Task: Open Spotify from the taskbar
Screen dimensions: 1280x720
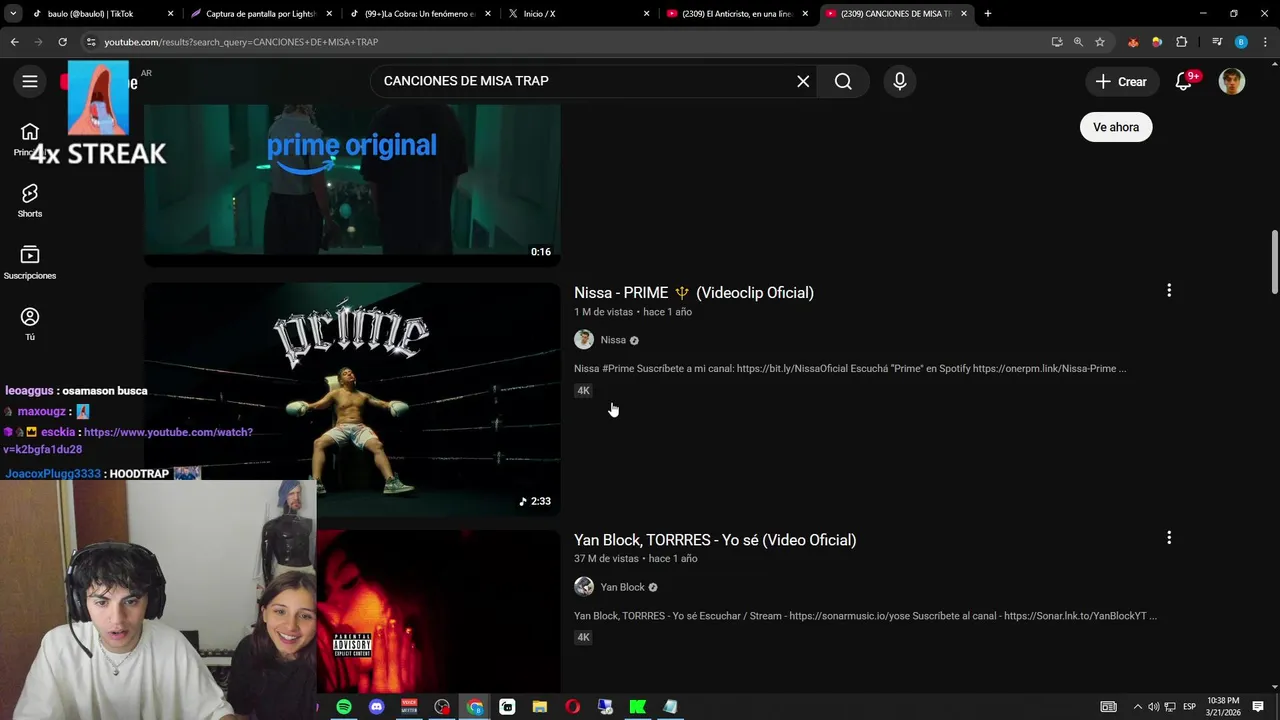Action: (x=344, y=707)
